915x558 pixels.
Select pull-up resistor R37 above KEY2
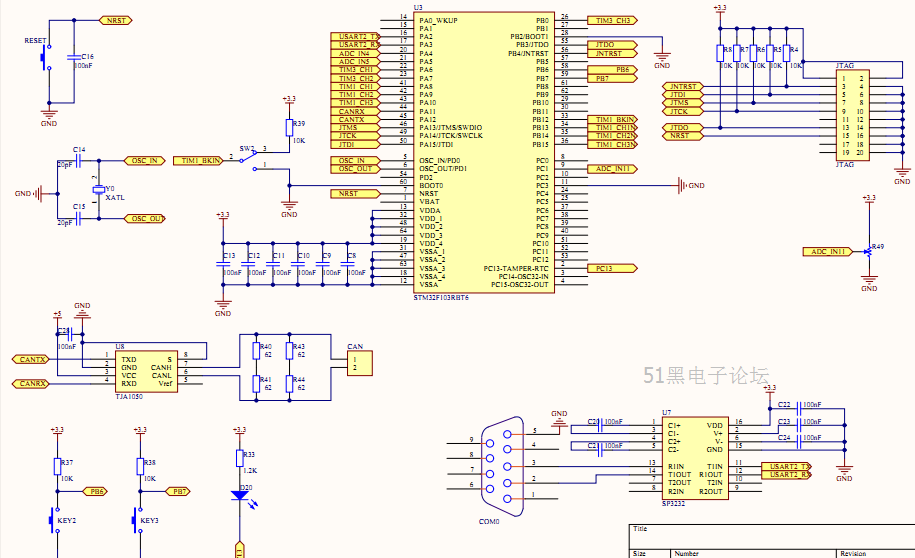click(x=57, y=466)
